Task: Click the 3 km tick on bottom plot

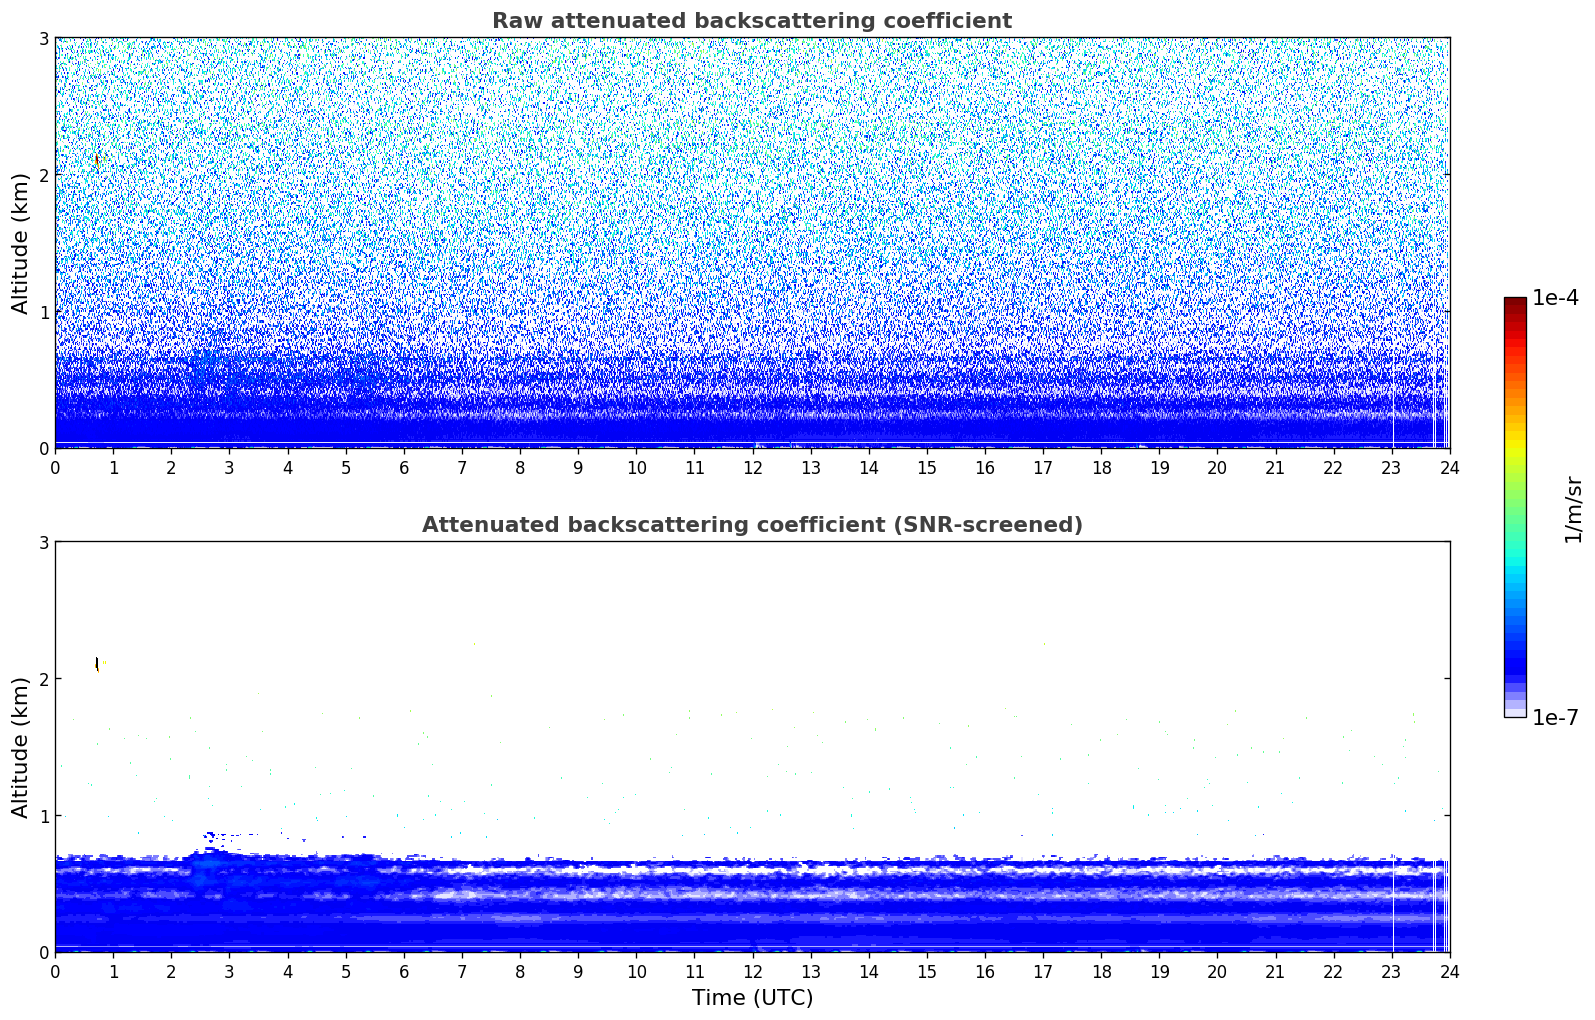Action: 43,542
